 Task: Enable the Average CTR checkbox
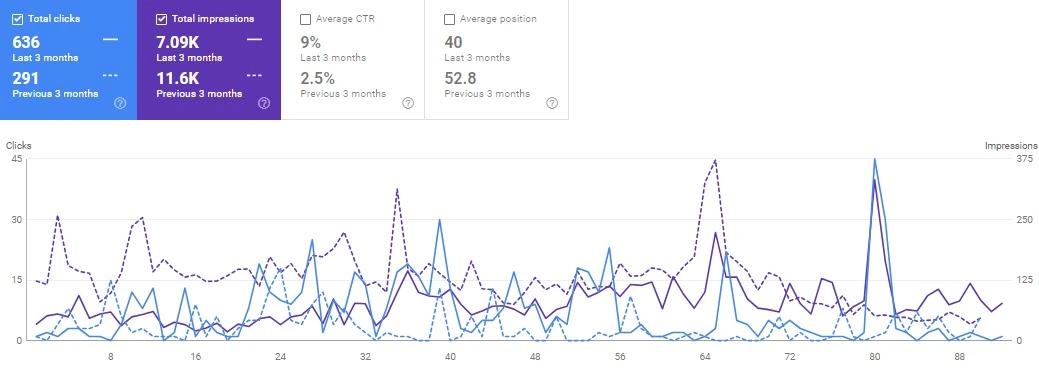(x=305, y=19)
